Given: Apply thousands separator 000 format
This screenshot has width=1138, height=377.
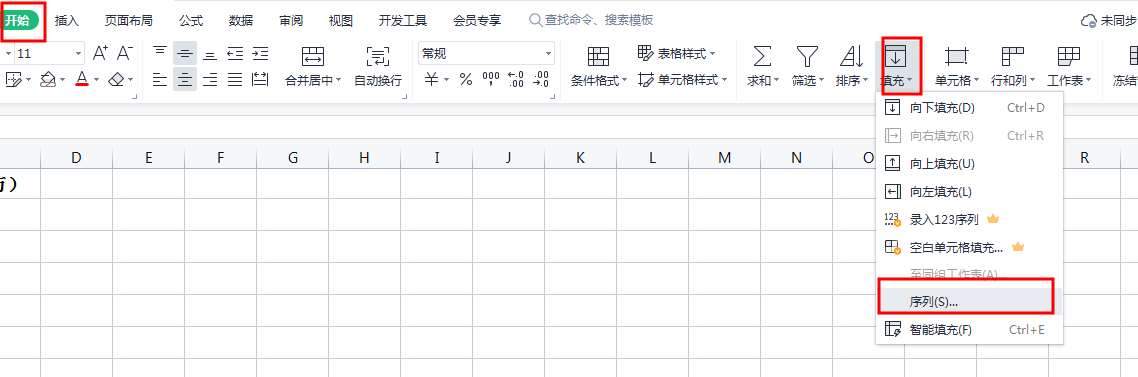Looking at the screenshot, I should point(491,79).
